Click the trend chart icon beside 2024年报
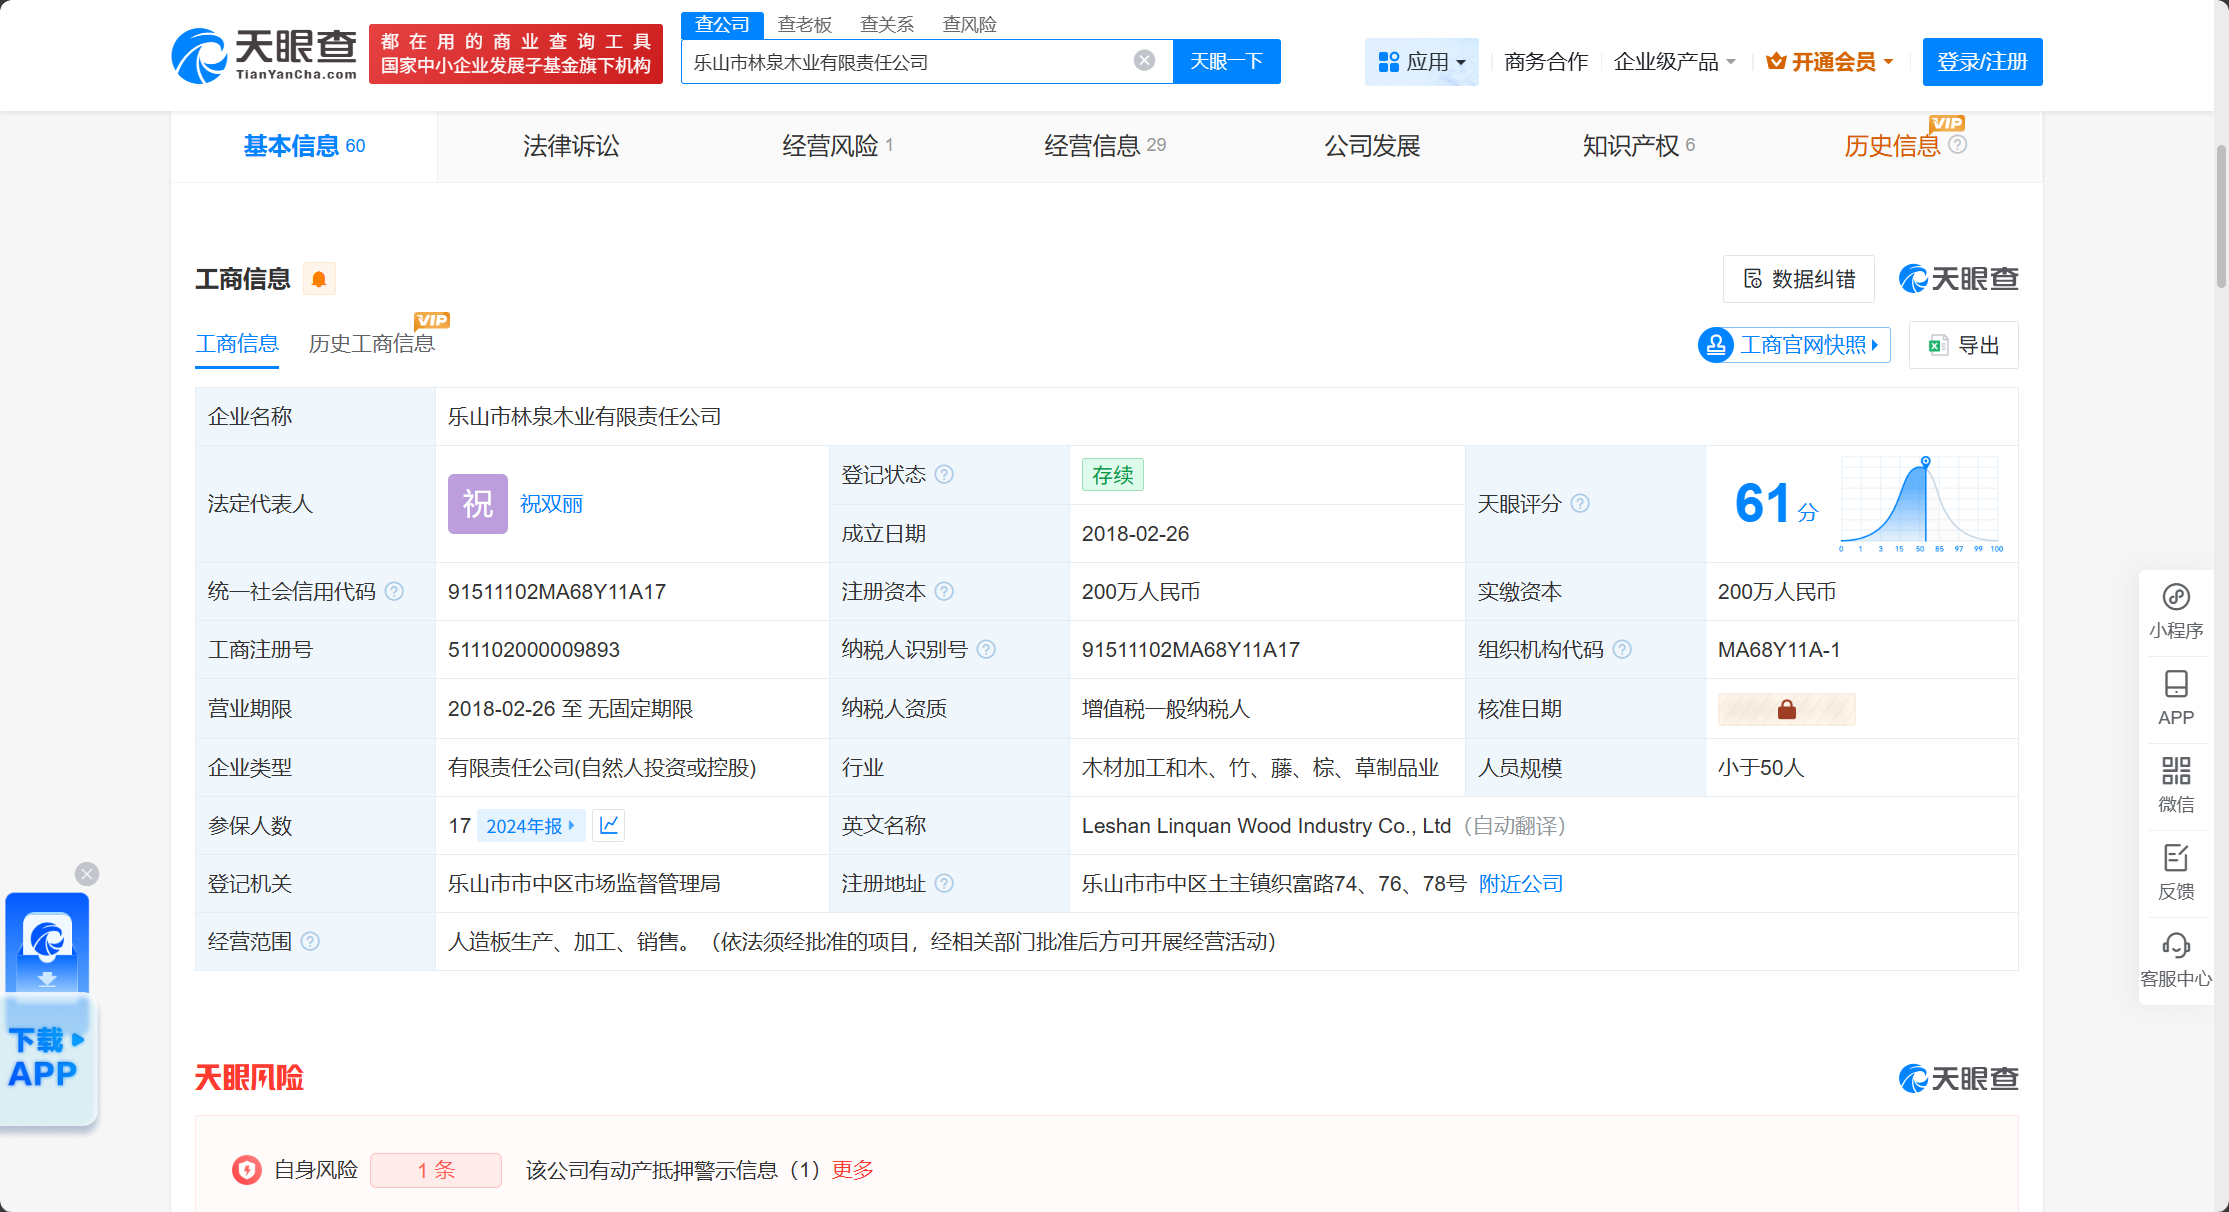Viewport: 2229px width, 1212px height. [x=609, y=825]
